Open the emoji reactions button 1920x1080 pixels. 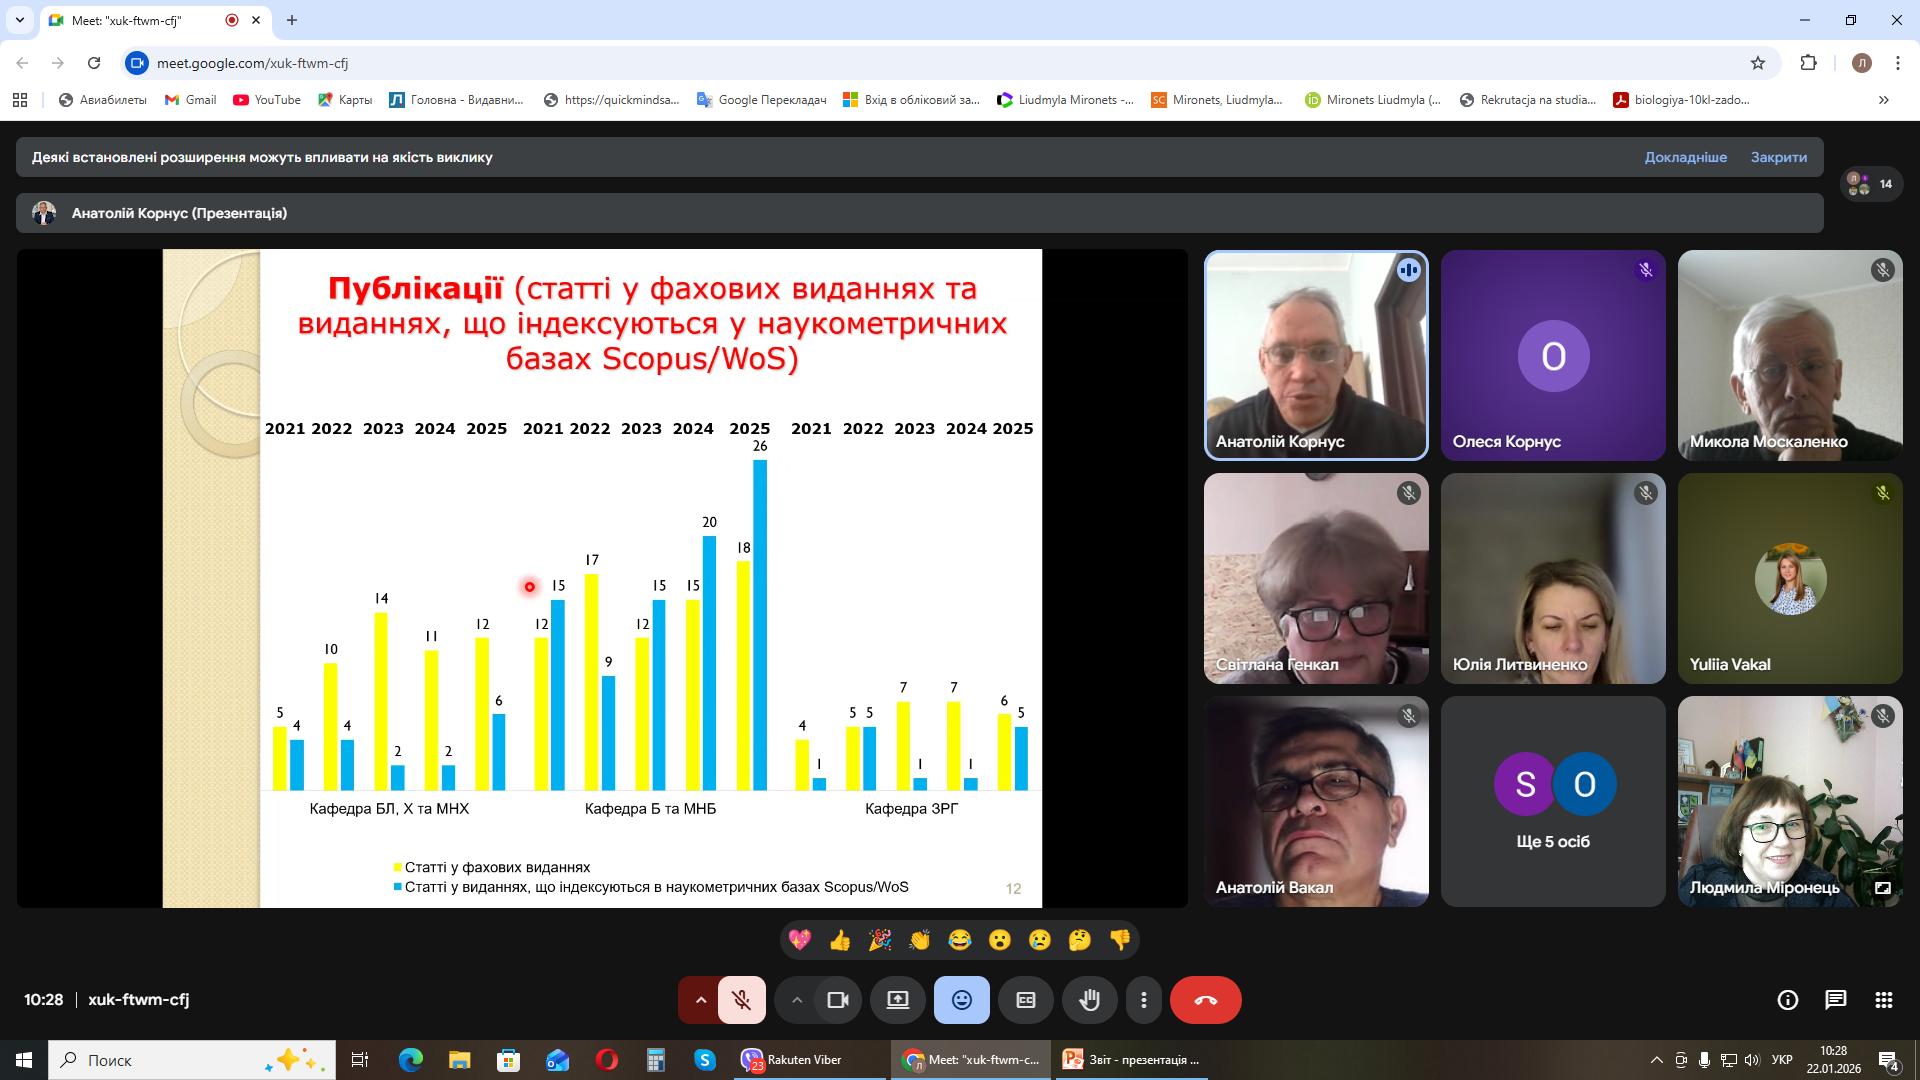click(961, 1000)
